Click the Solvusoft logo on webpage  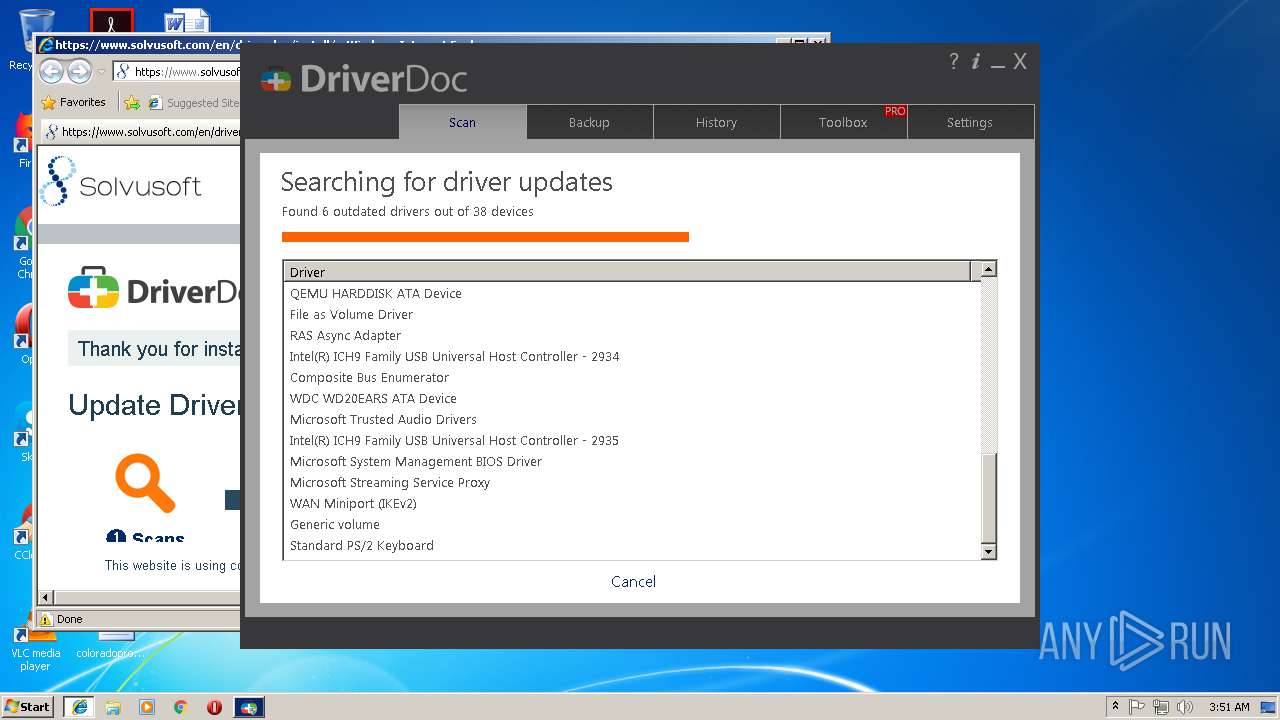pyautogui.click(x=121, y=183)
